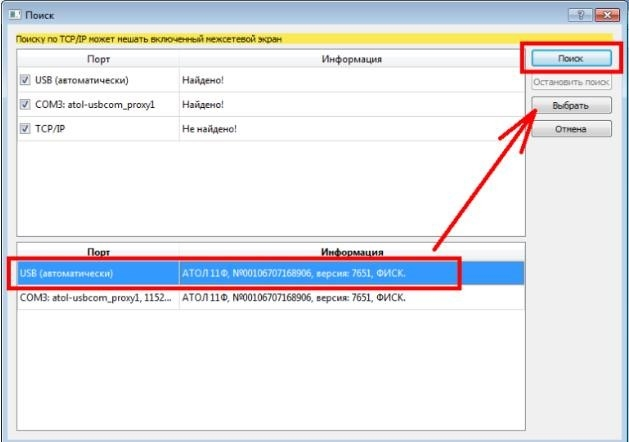
Task: Click the Поиск search button
Action: point(571,59)
